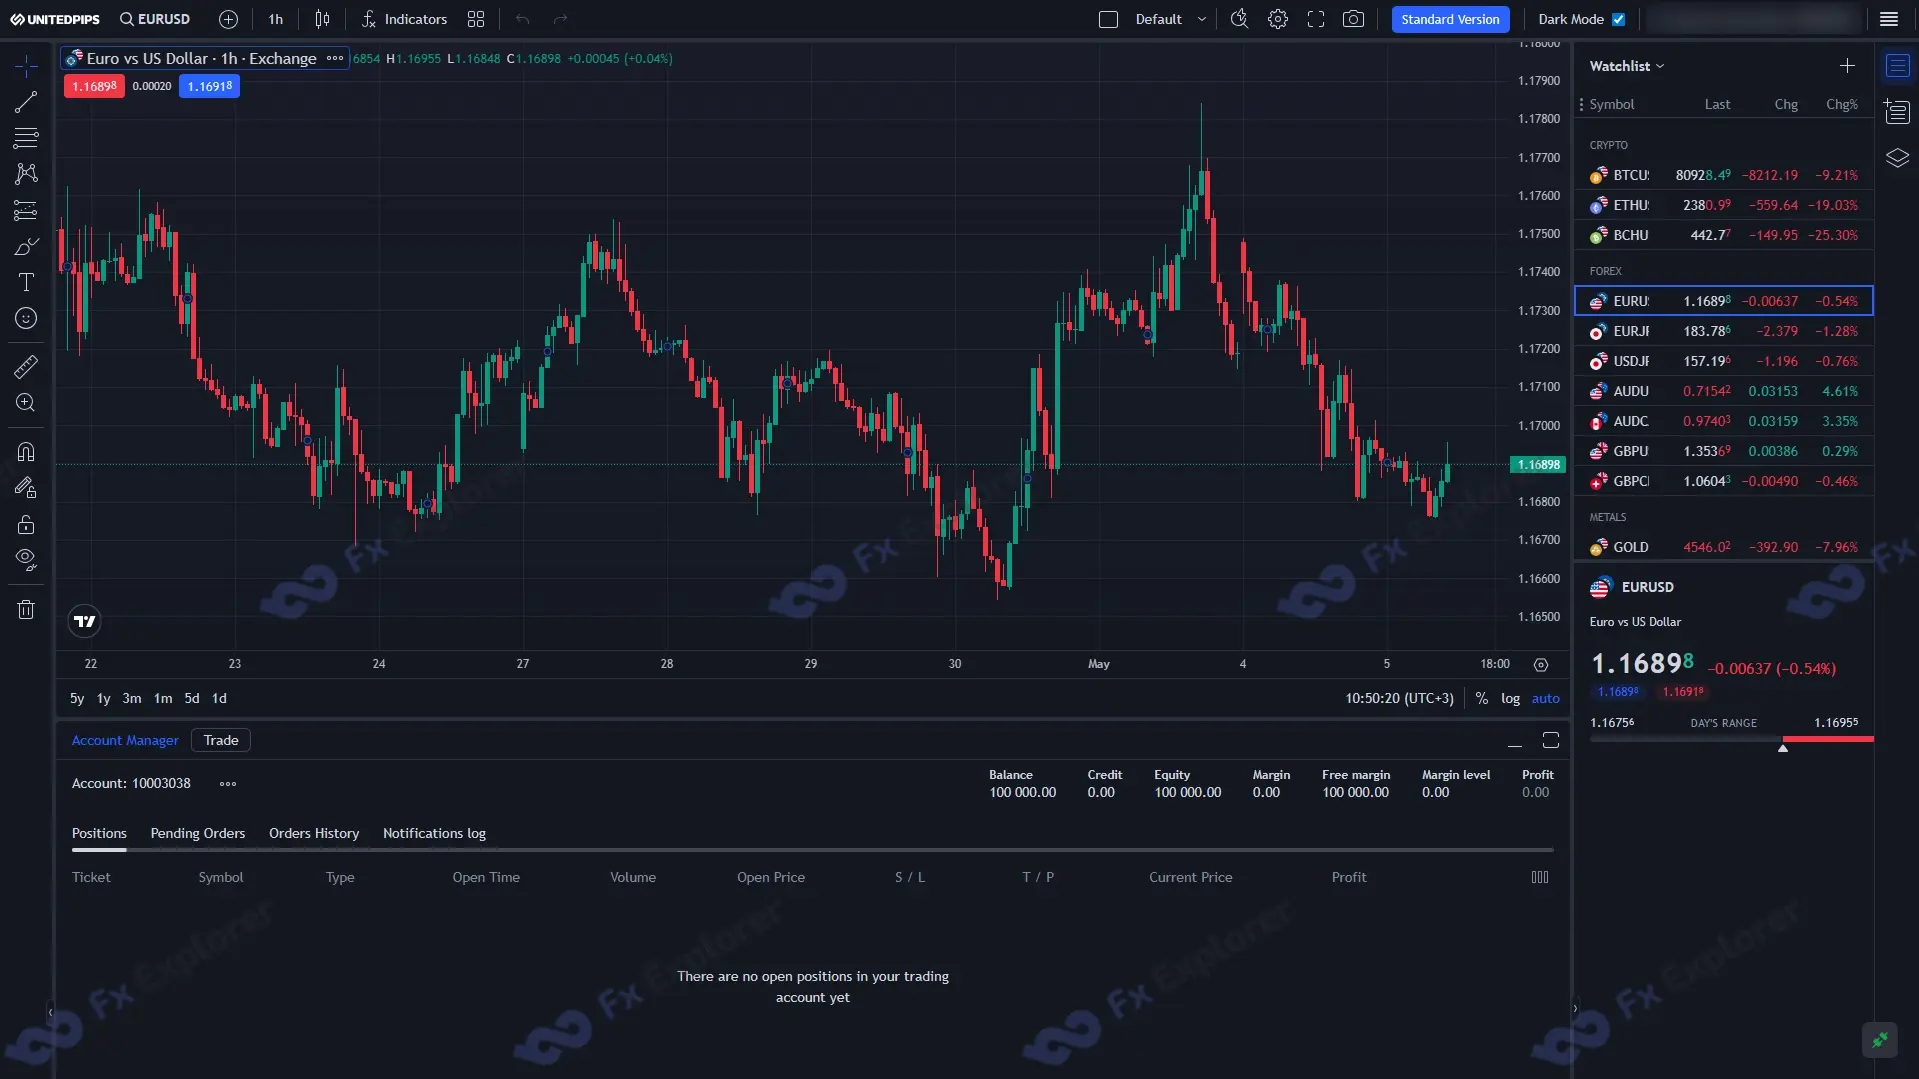Select the ruler measure tool
Viewport: 1919px width, 1079px height.
(26, 367)
